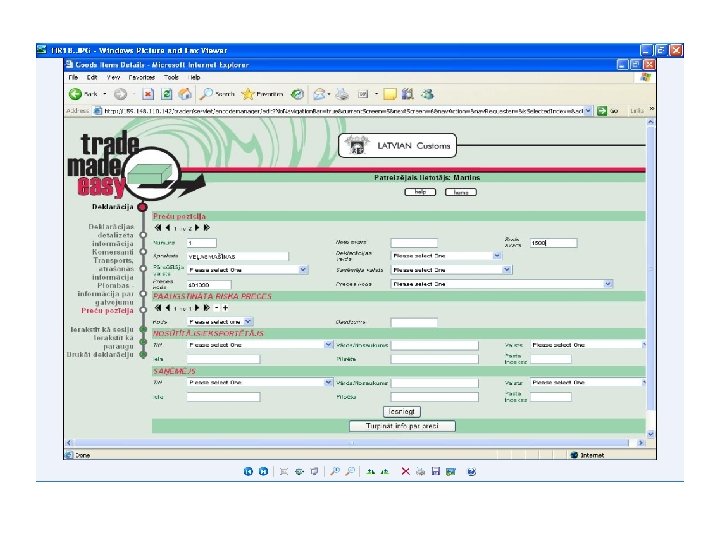Viewport: 720px width, 540px height.
Task: Open the wide Preces kods select dropdown
Action: pyautogui.click(x=608, y=284)
